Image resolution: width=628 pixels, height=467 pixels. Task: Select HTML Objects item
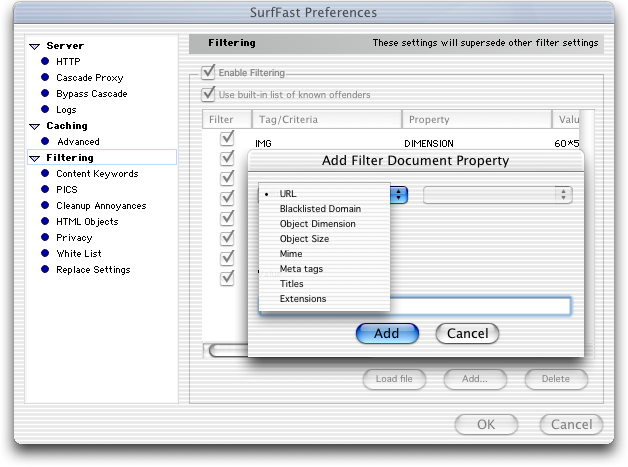(x=87, y=222)
